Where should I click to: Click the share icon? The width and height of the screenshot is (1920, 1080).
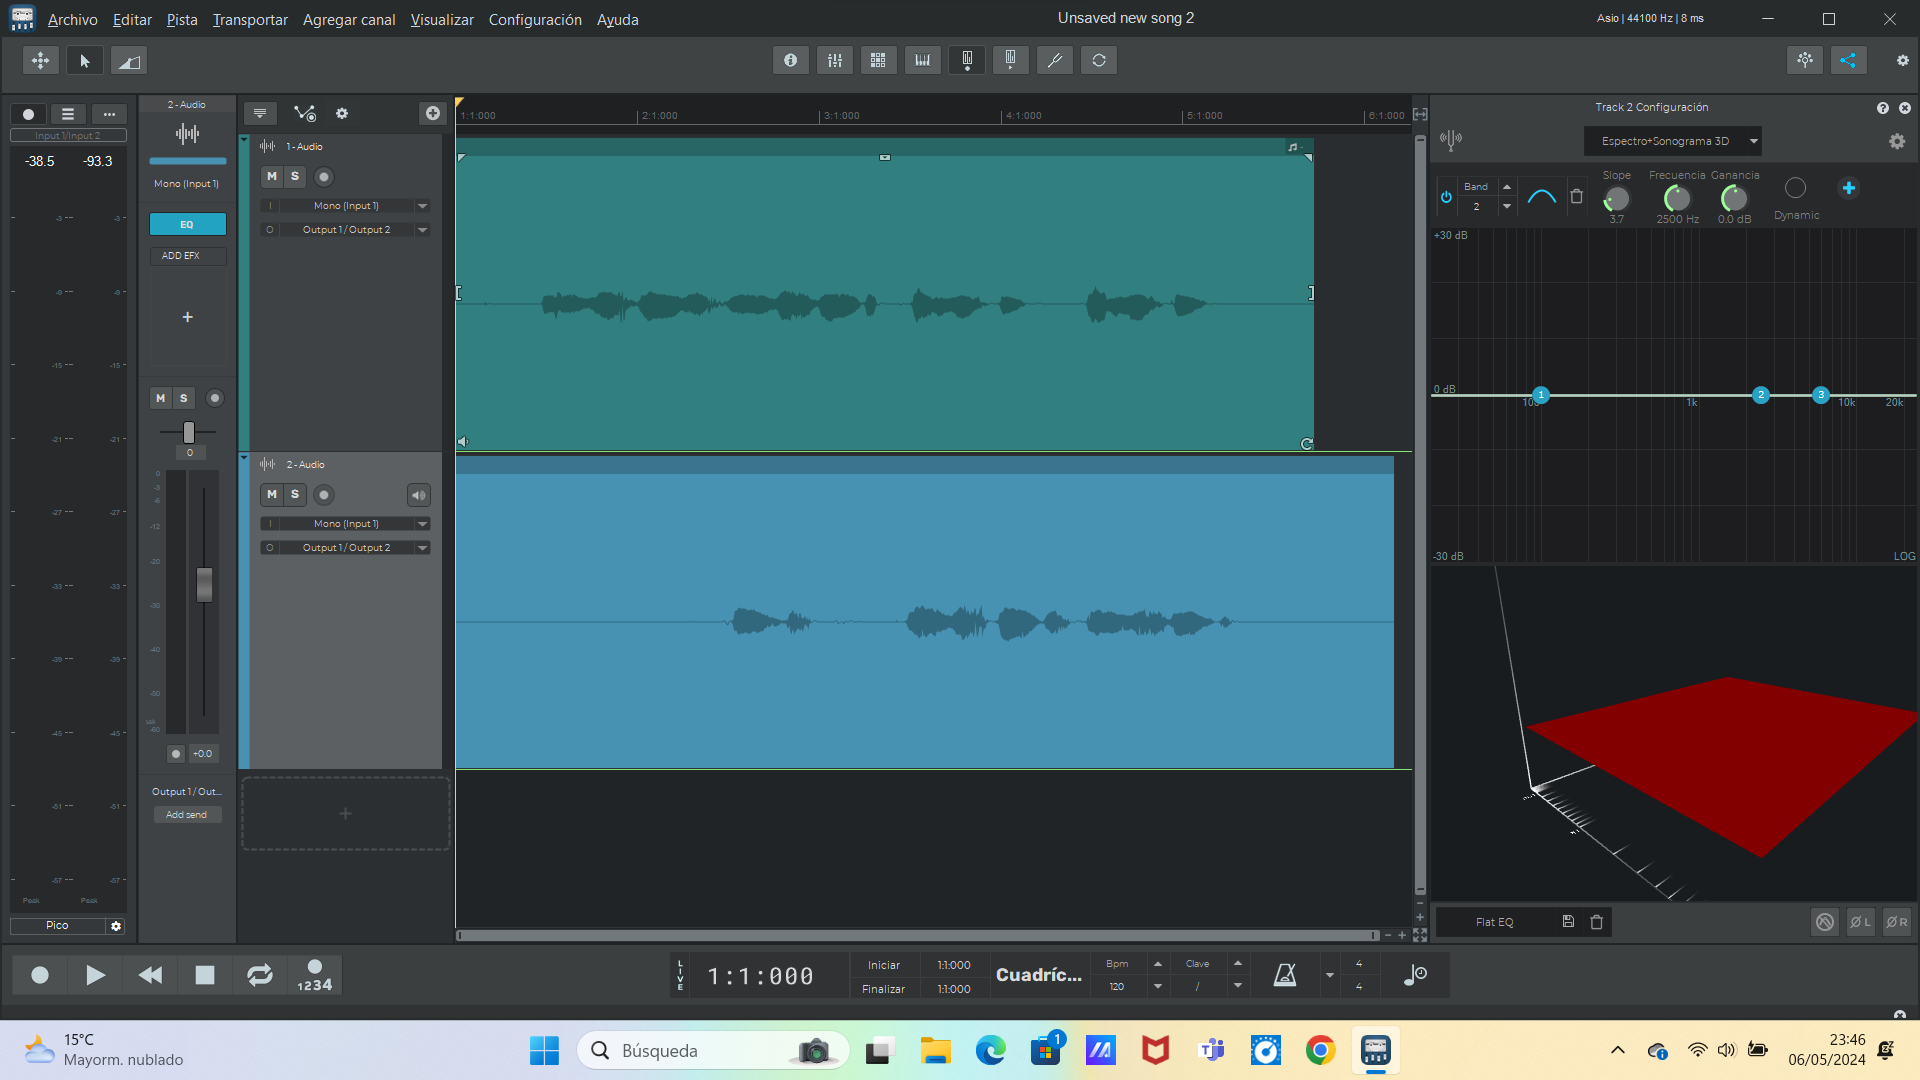click(x=1848, y=60)
